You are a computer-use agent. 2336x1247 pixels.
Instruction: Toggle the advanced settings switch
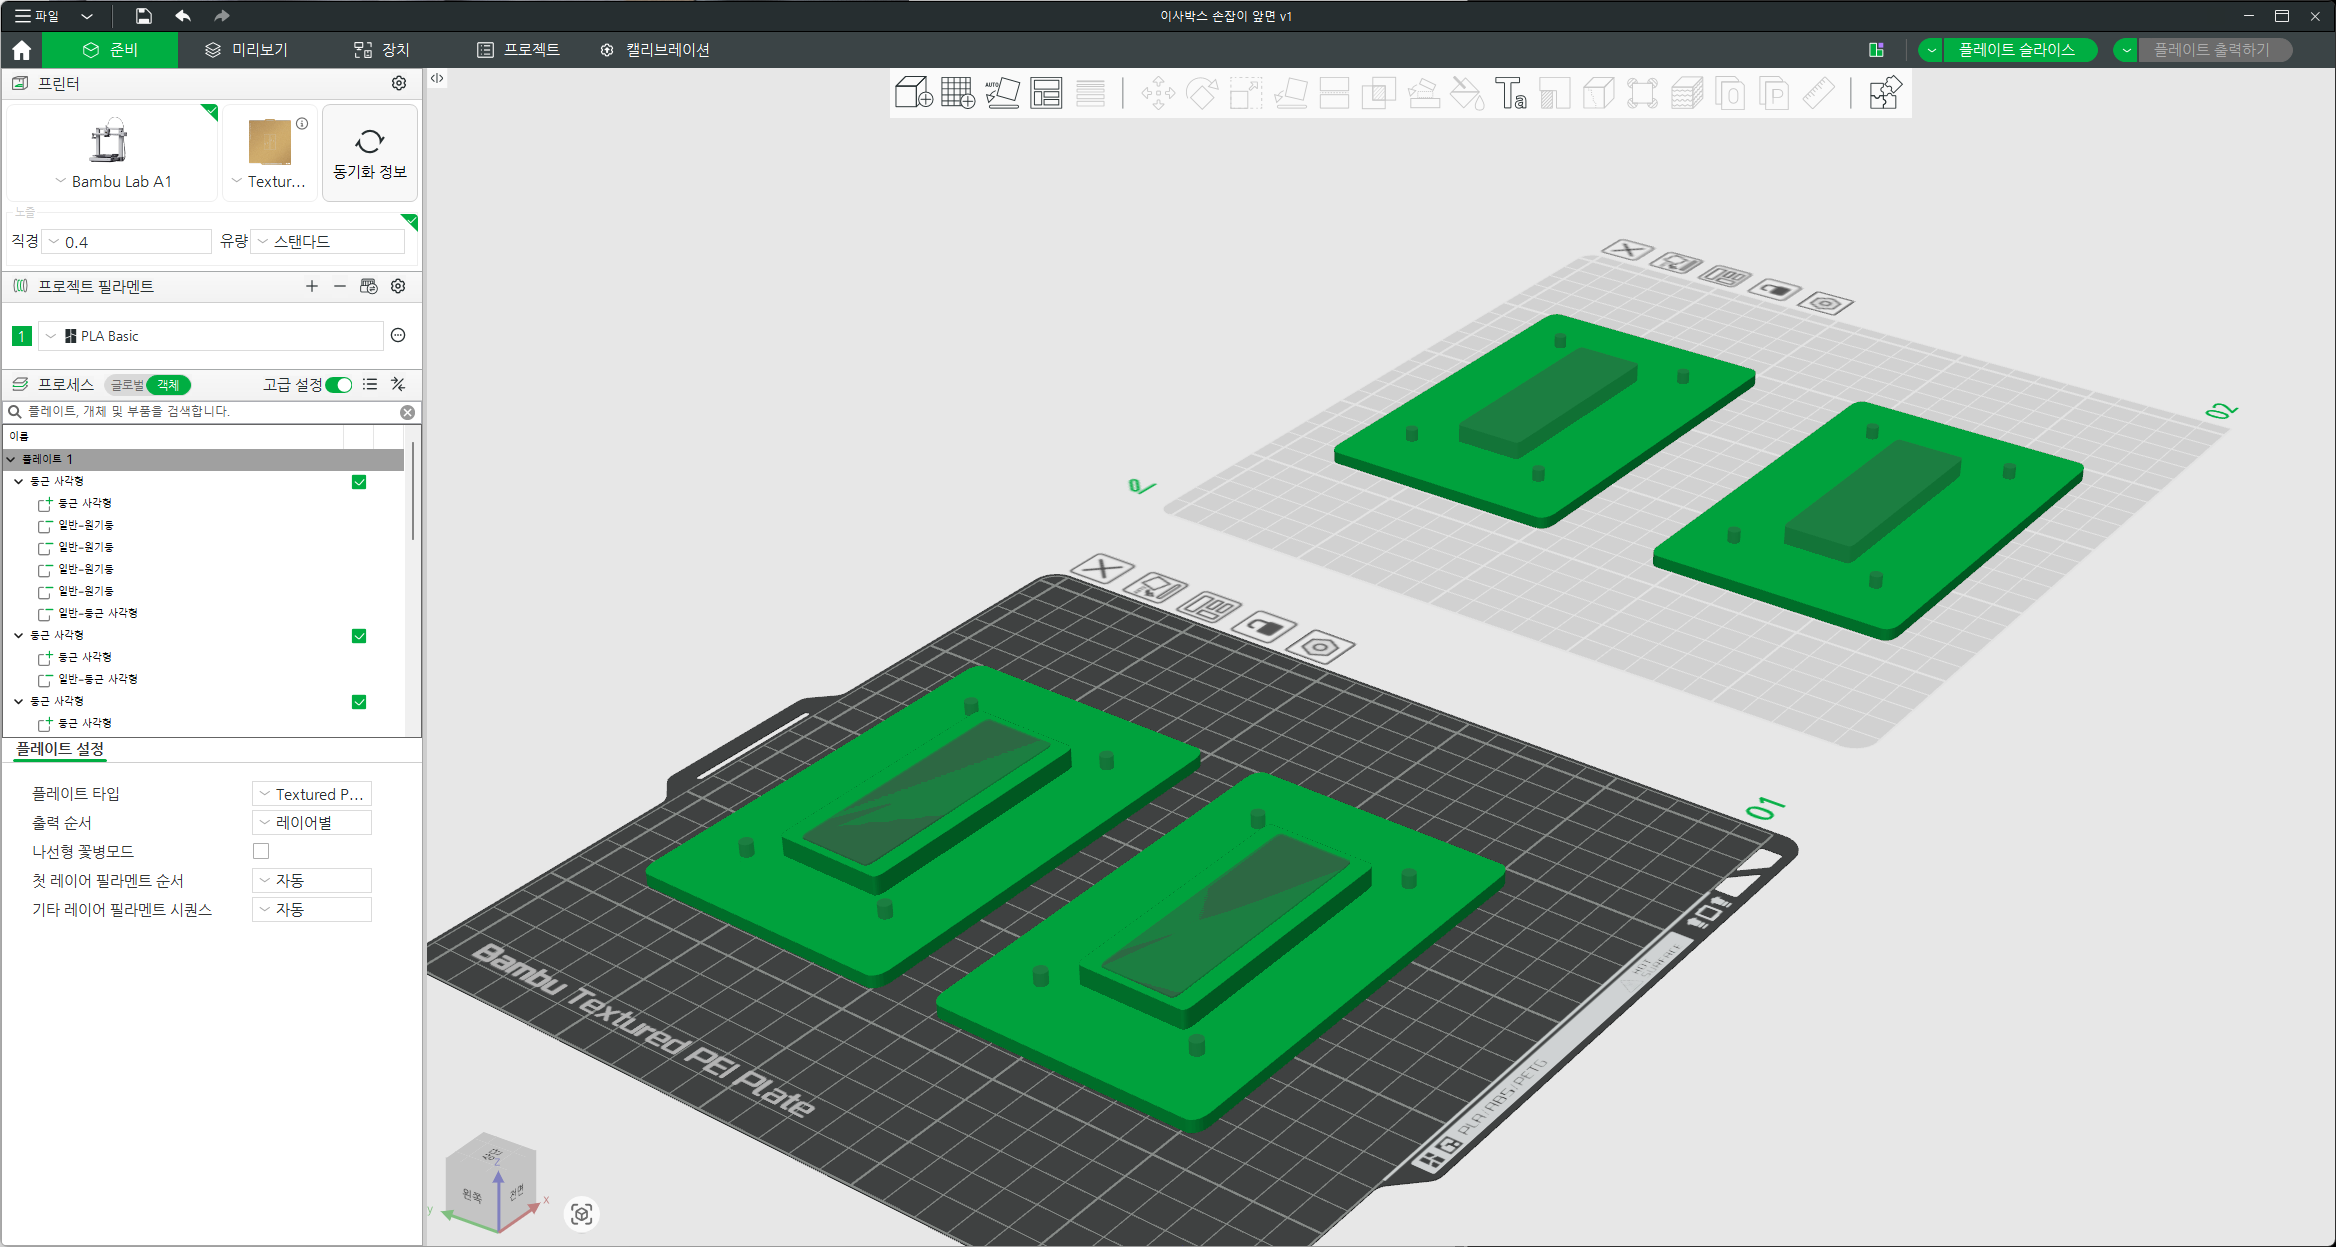click(339, 385)
